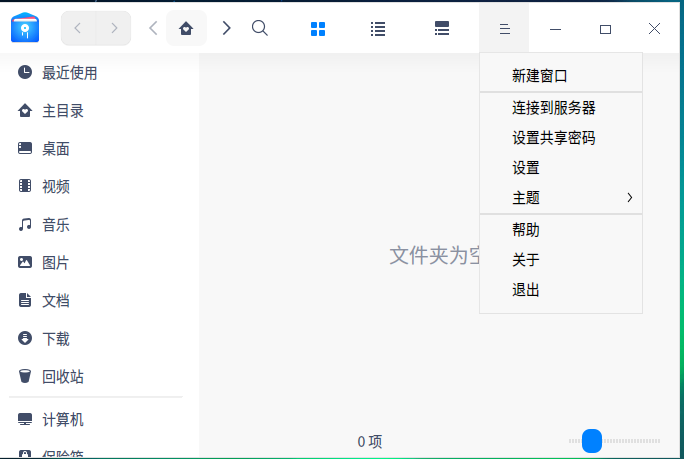The image size is (684, 459).
Task: Expand the 主题 submenu
Action: (560, 198)
